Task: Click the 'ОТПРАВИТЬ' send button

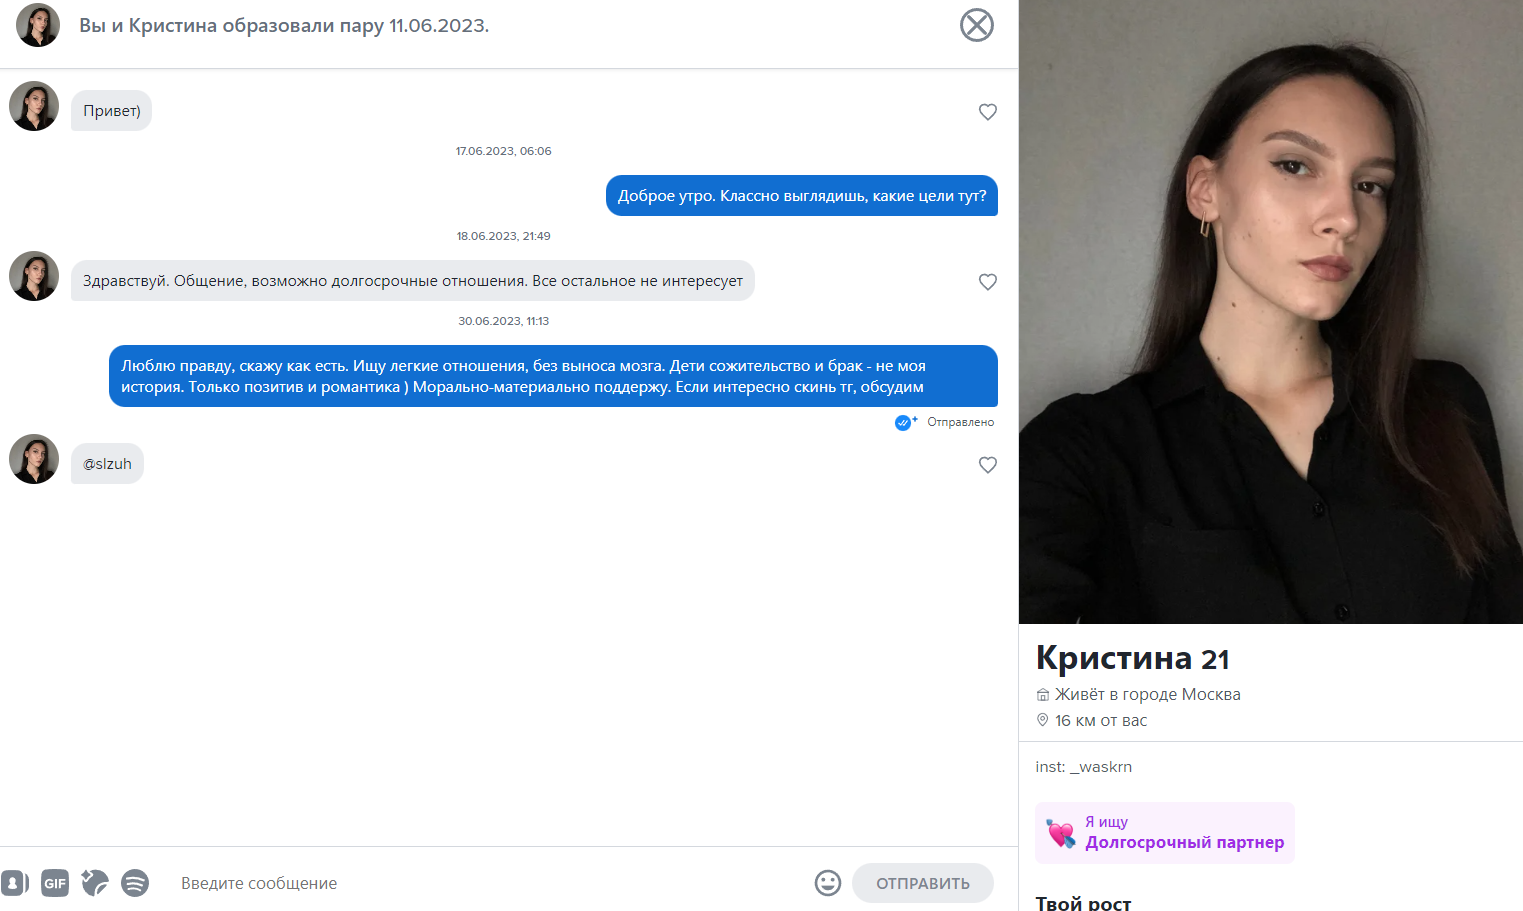Action: pyautogui.click(x=923, y=883)
